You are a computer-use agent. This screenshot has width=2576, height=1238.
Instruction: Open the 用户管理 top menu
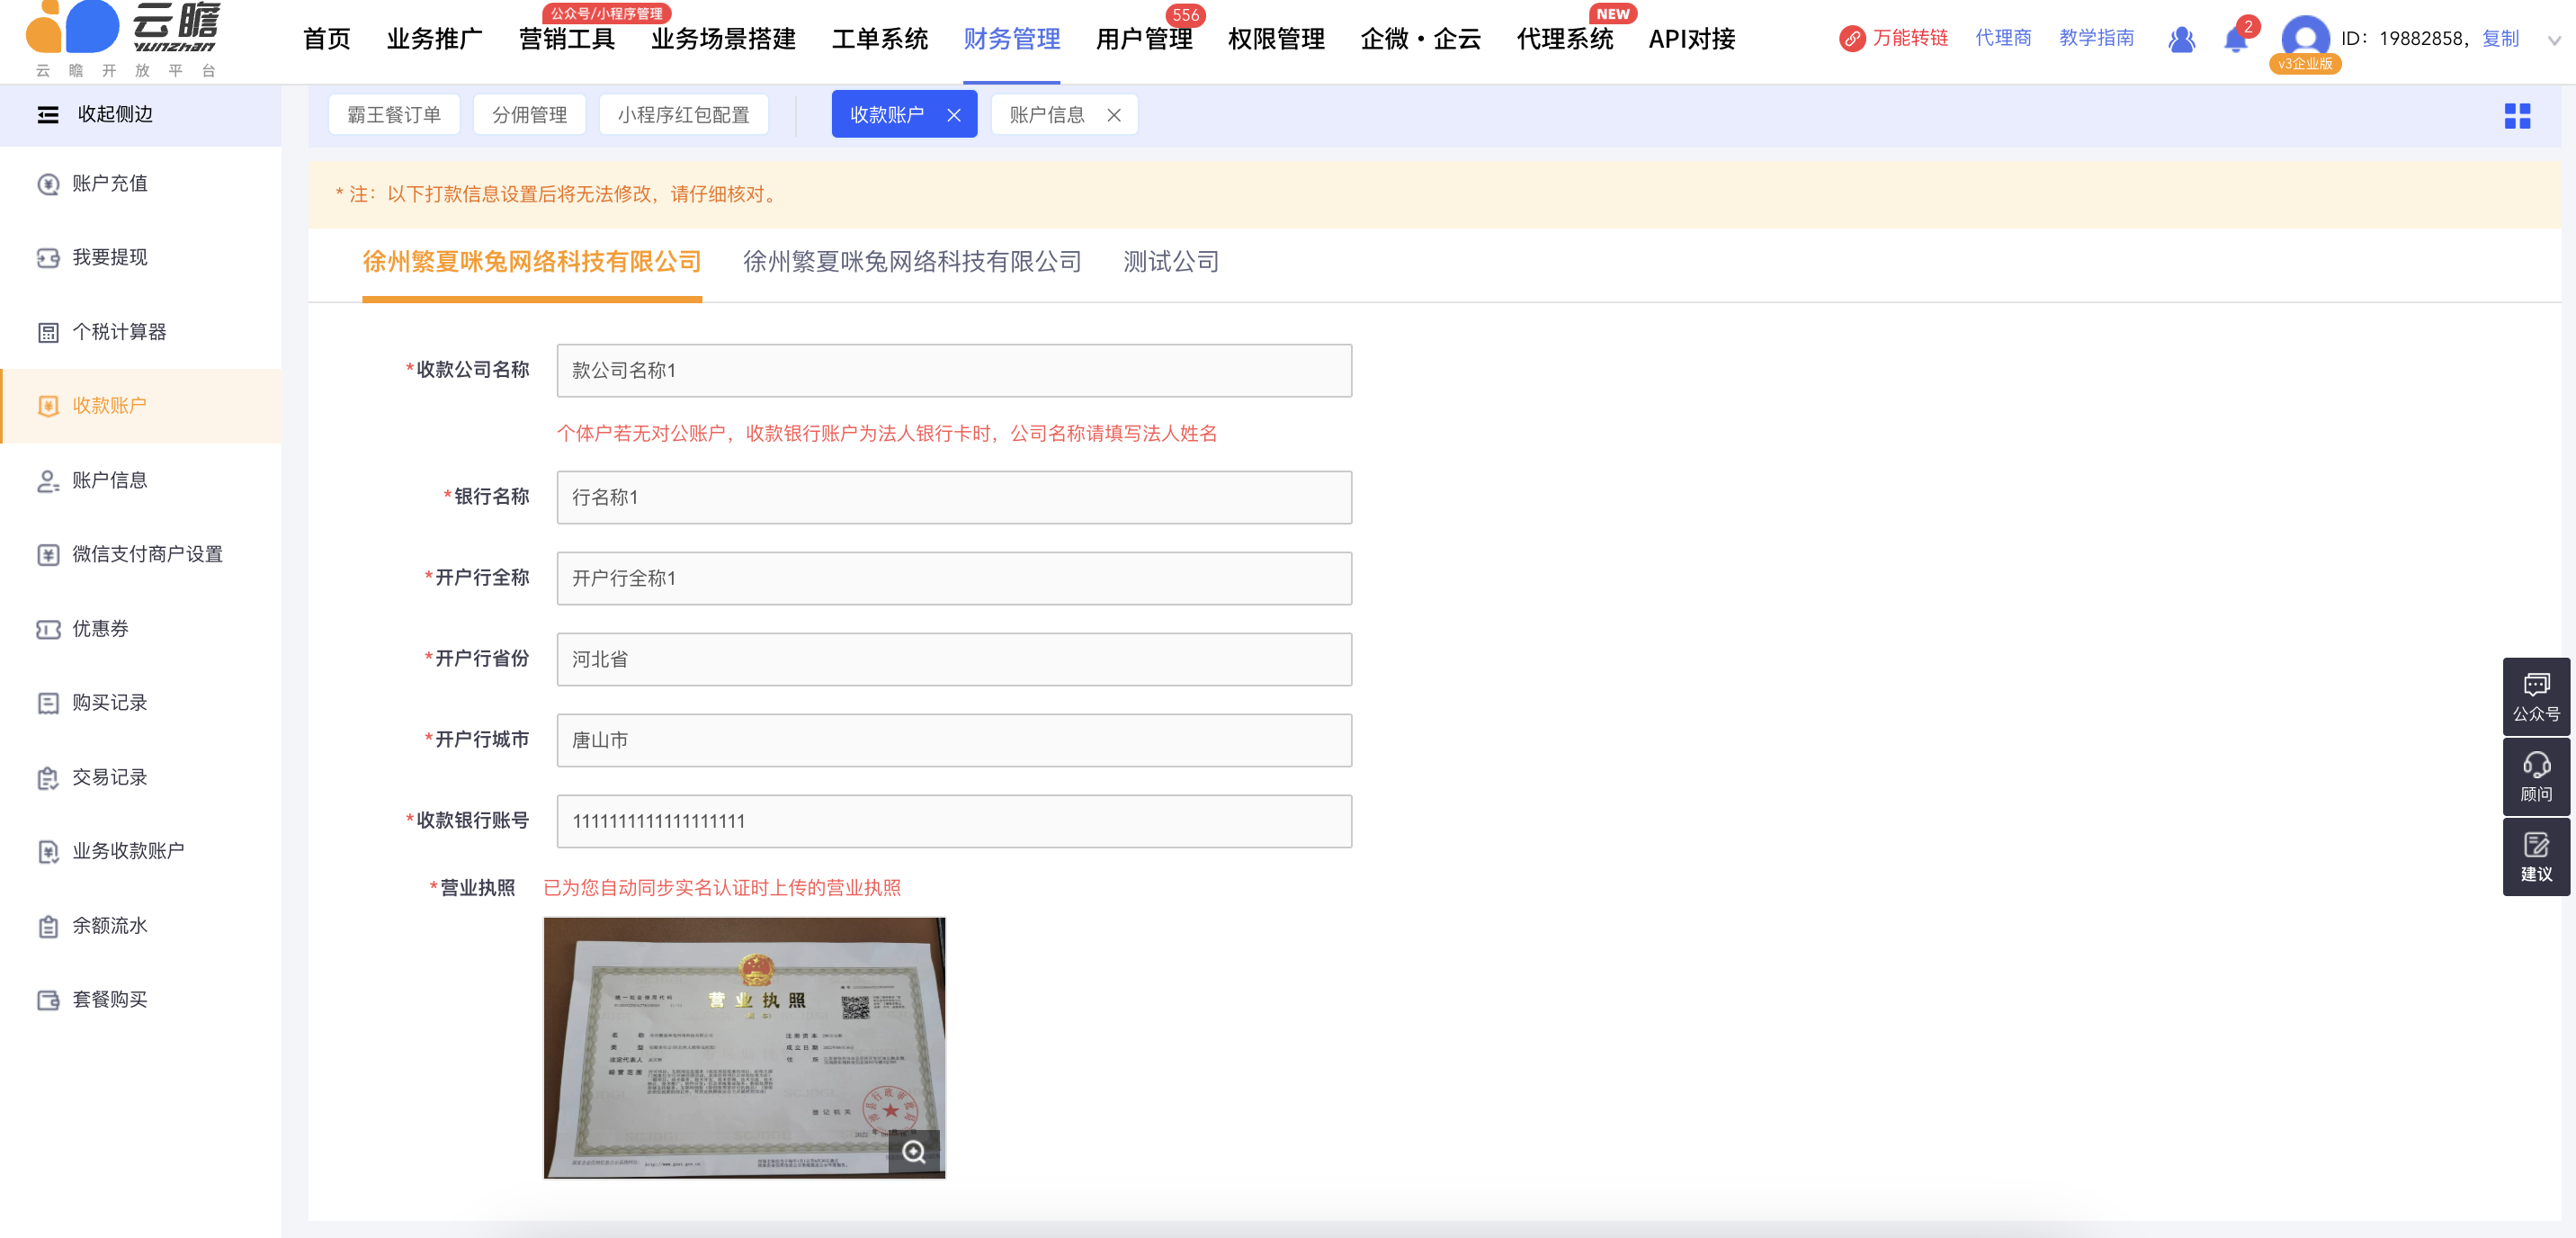pos(1143,40)
